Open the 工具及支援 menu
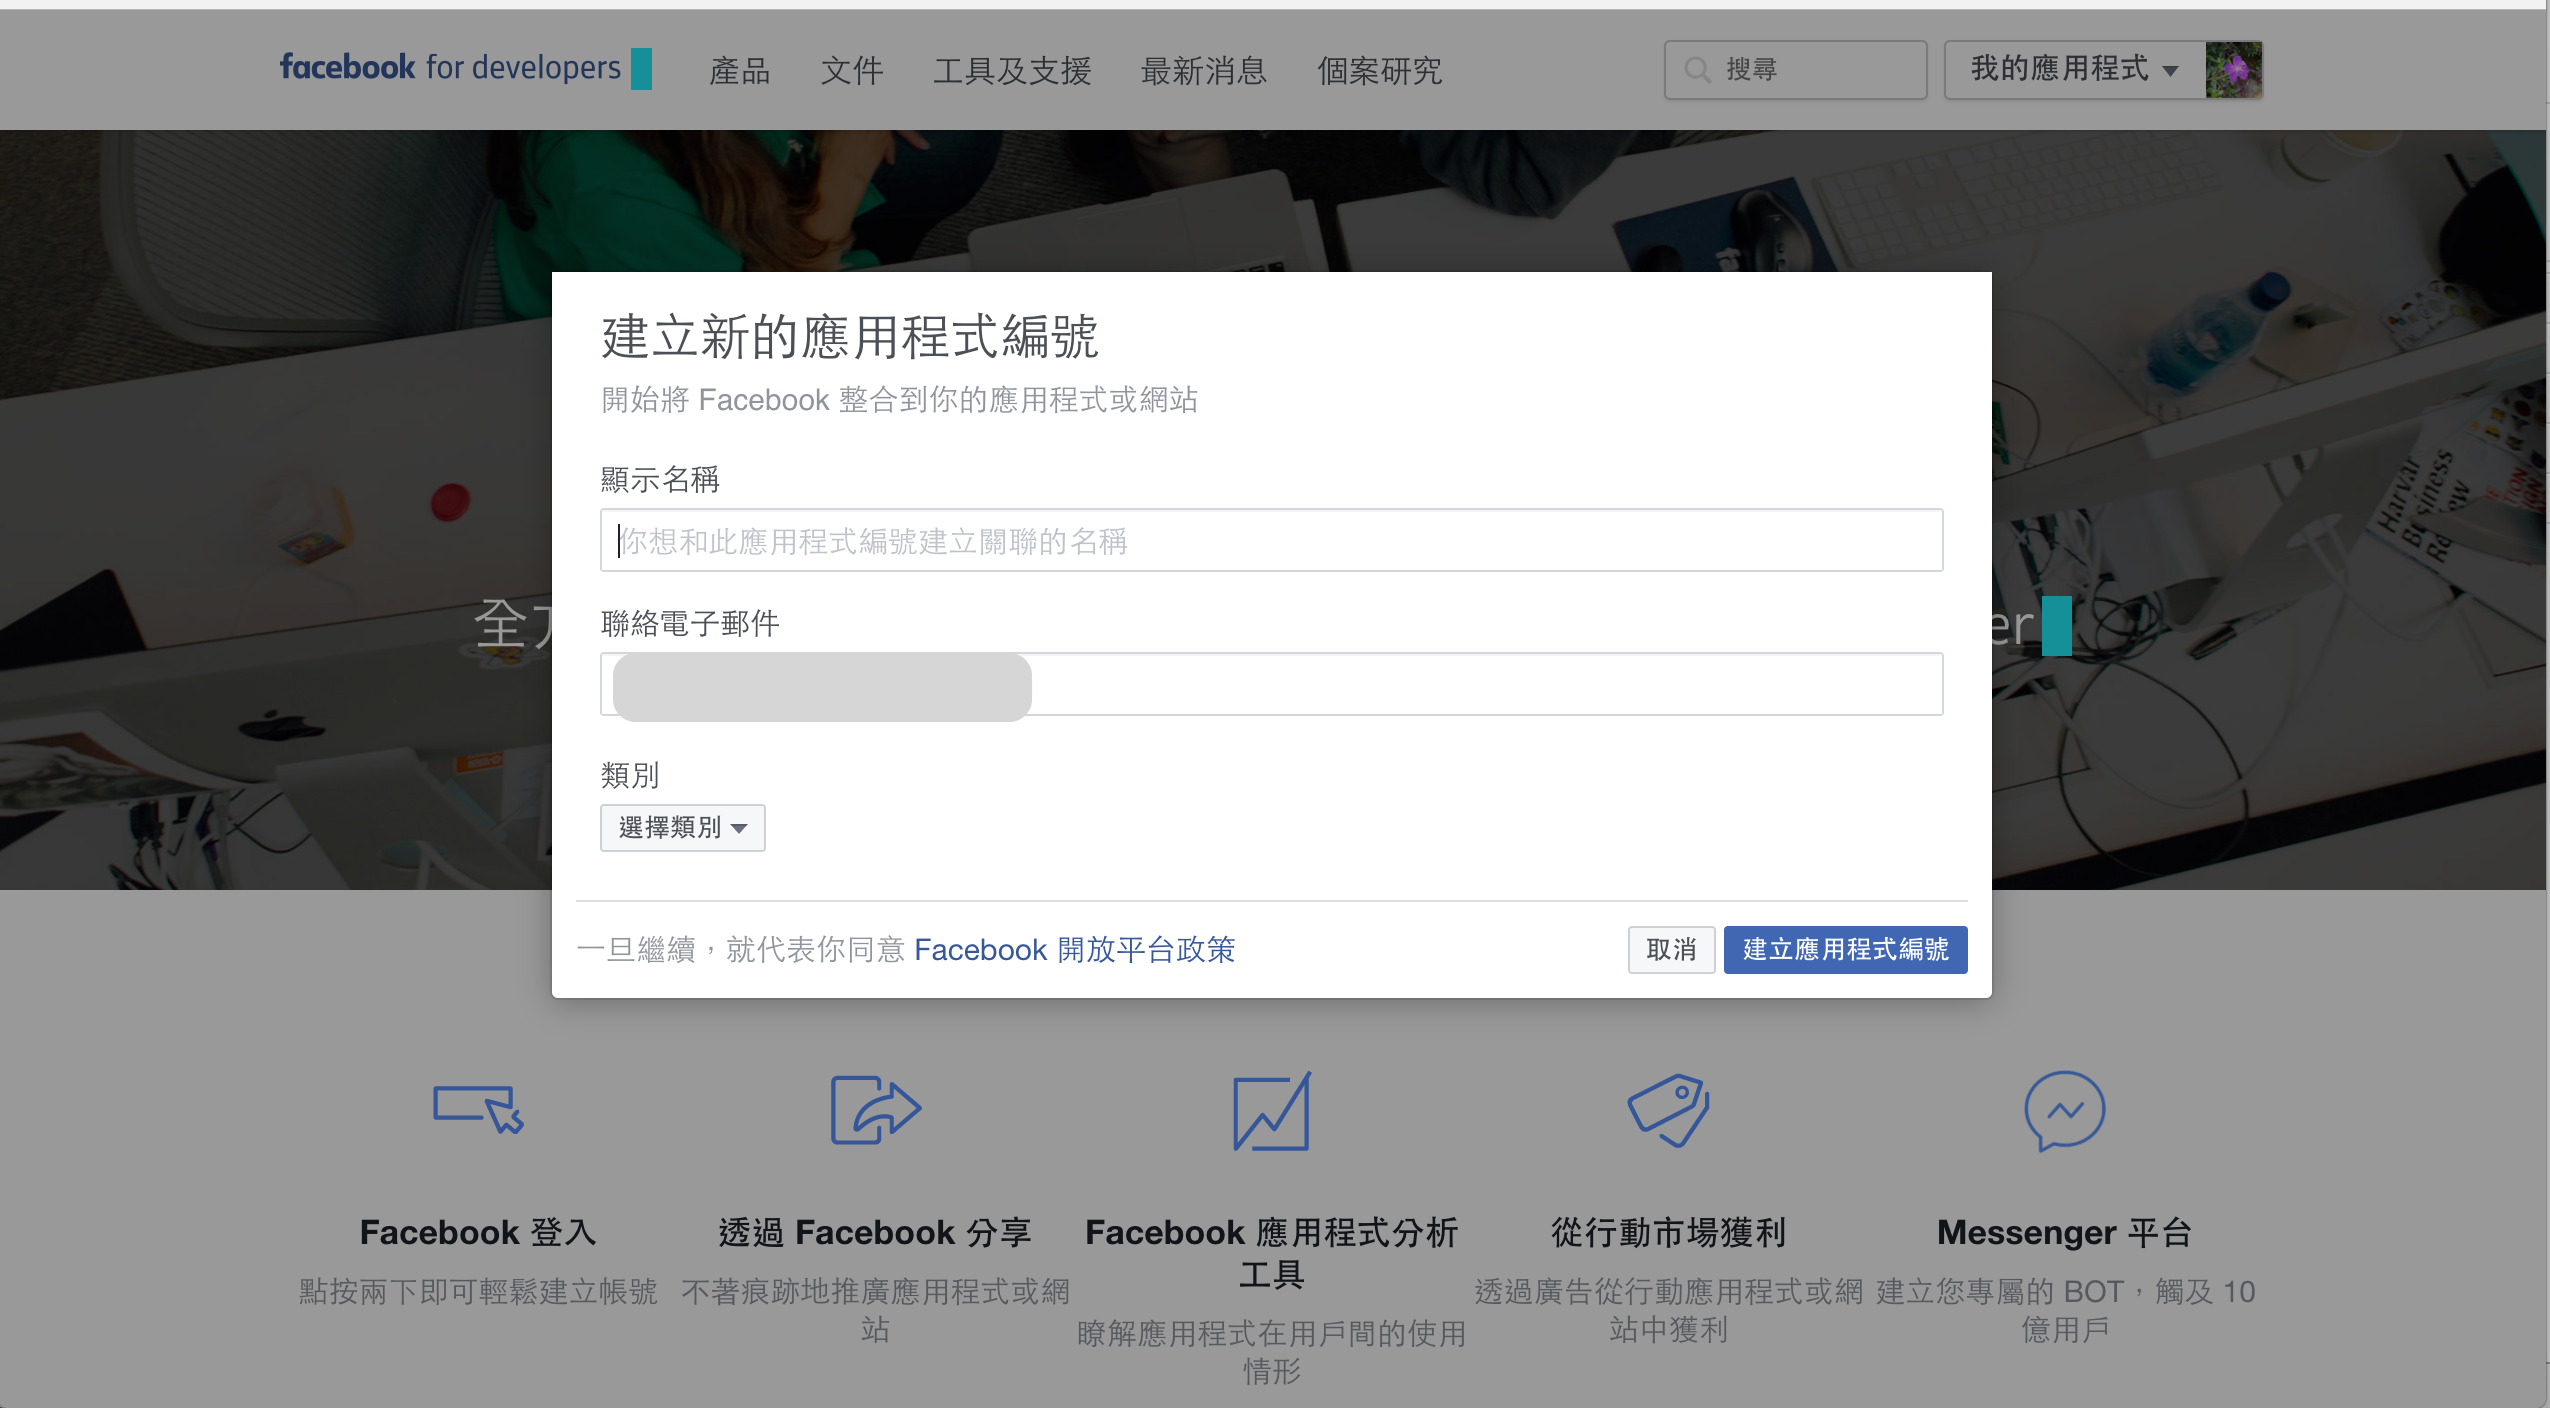This screenshot has width=2550, height=1408. 1011,70
